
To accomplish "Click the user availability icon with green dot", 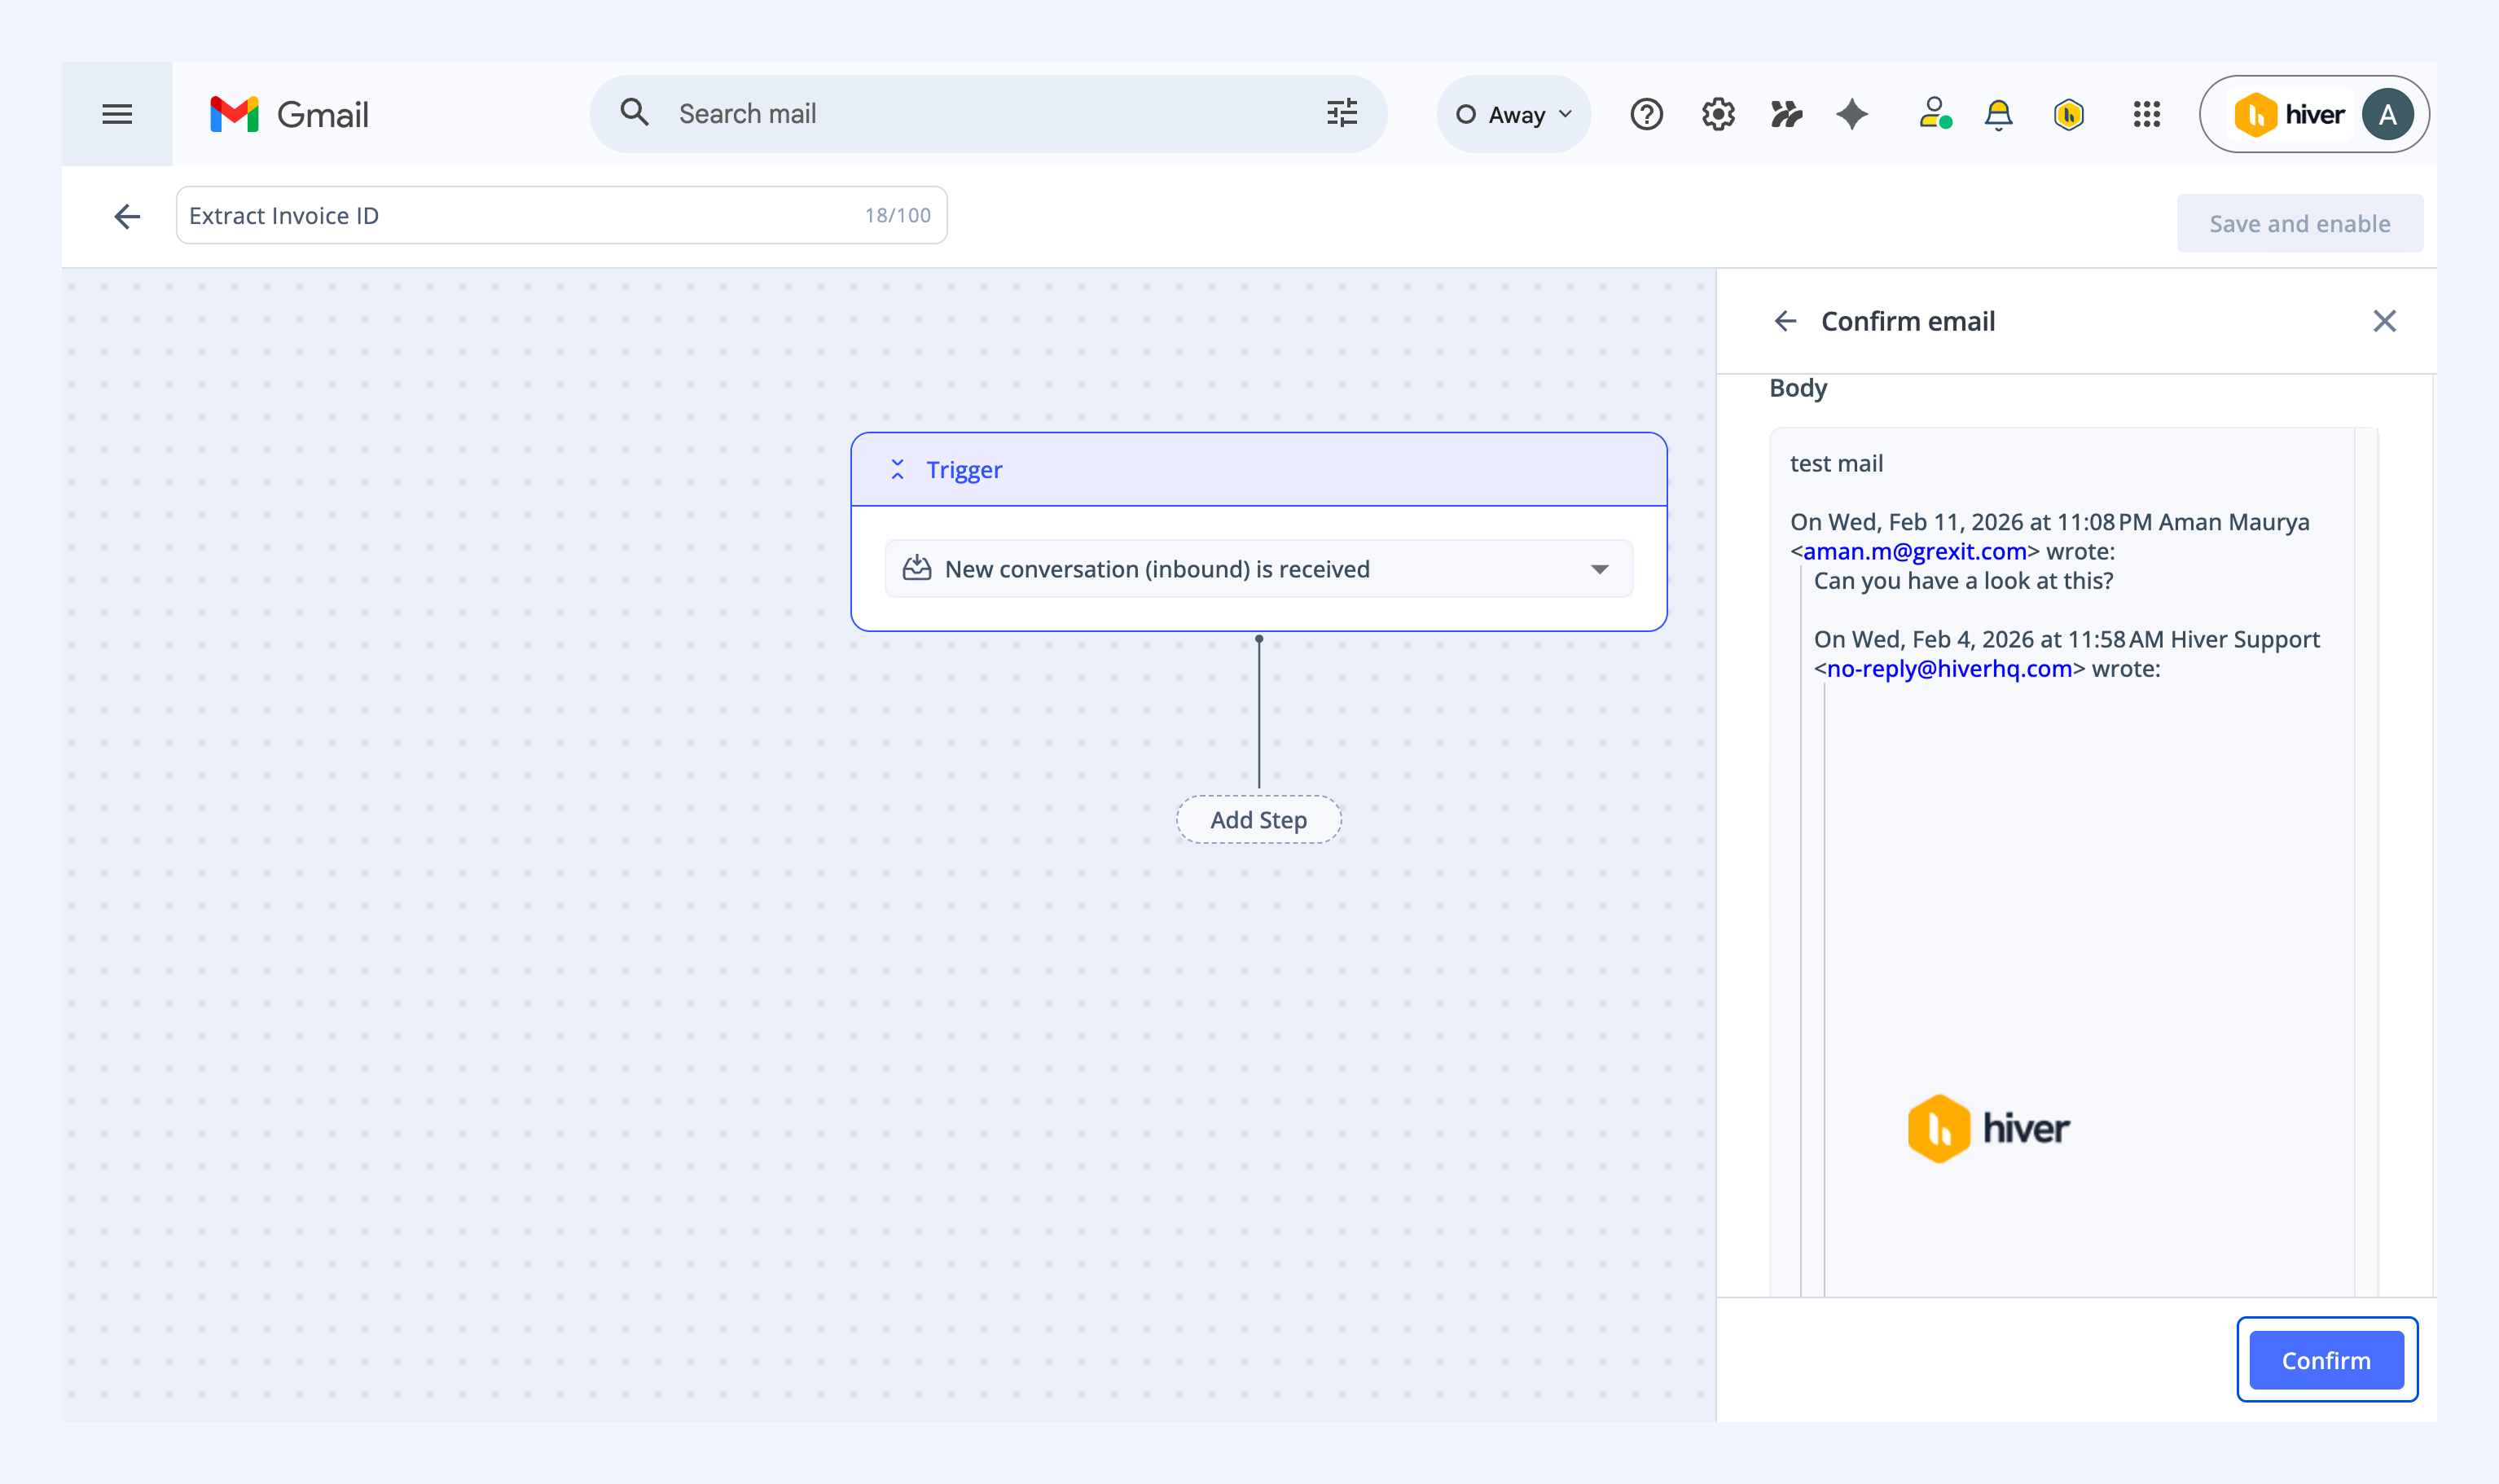I will tap(1935, 113).
